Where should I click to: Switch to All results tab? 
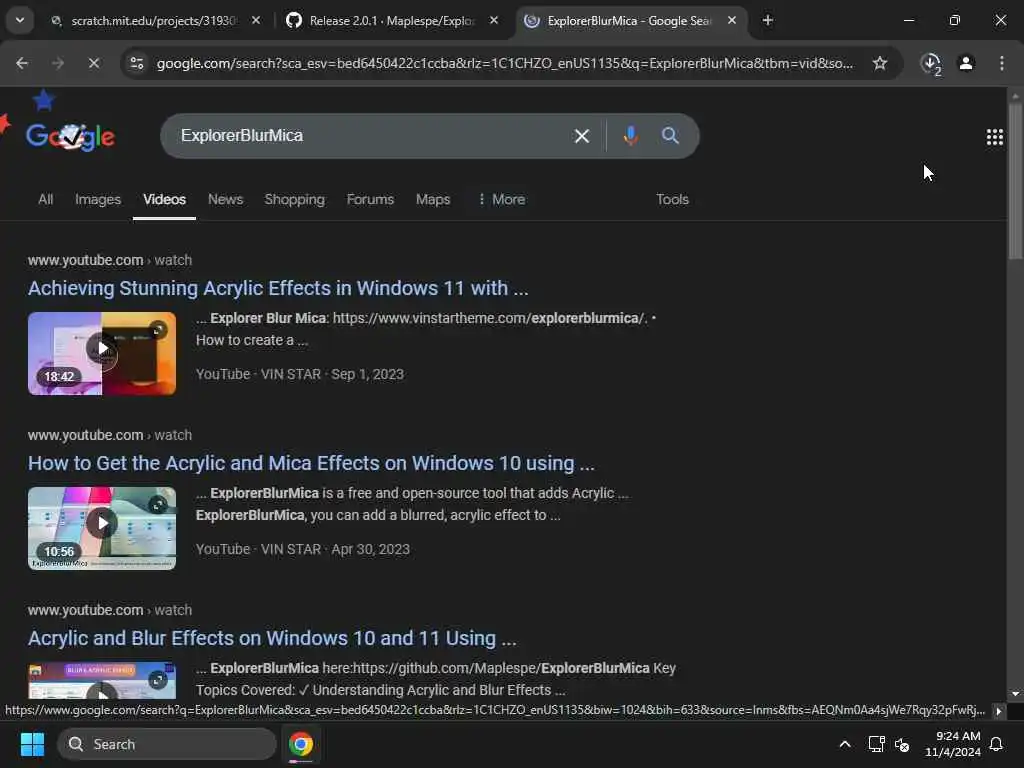[45, 199]
